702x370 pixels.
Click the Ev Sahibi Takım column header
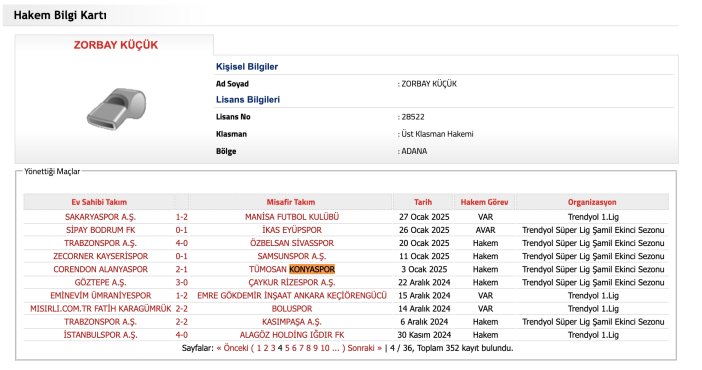(99, 202)
